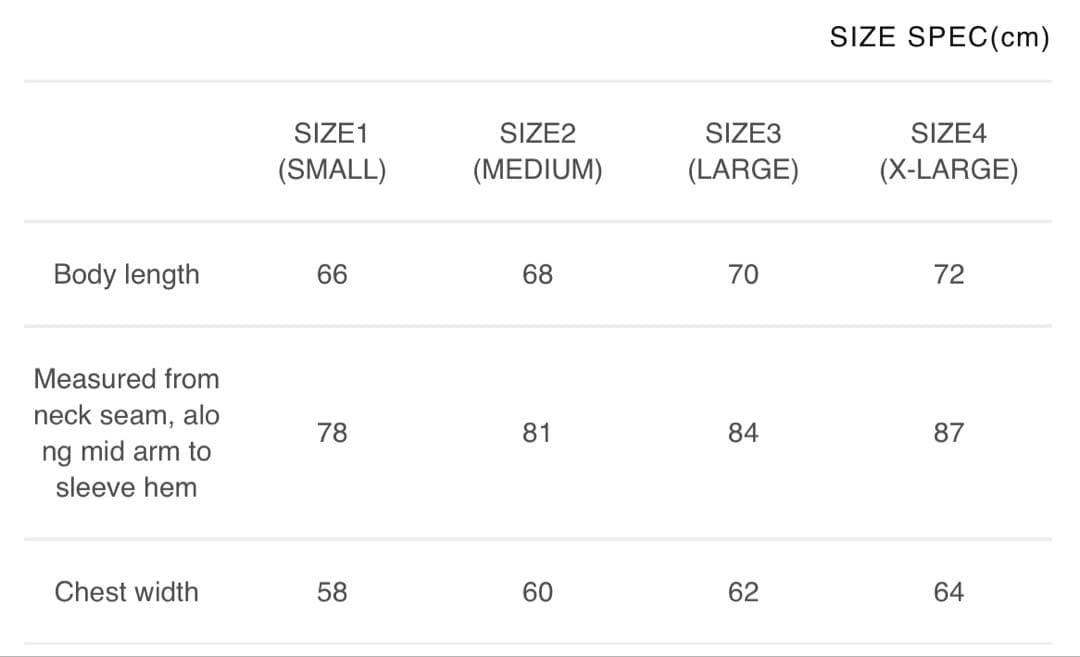
Task: Click the SIZE3 (LARGE) column header
Action: pyautogui.click(x=743, y=151)
